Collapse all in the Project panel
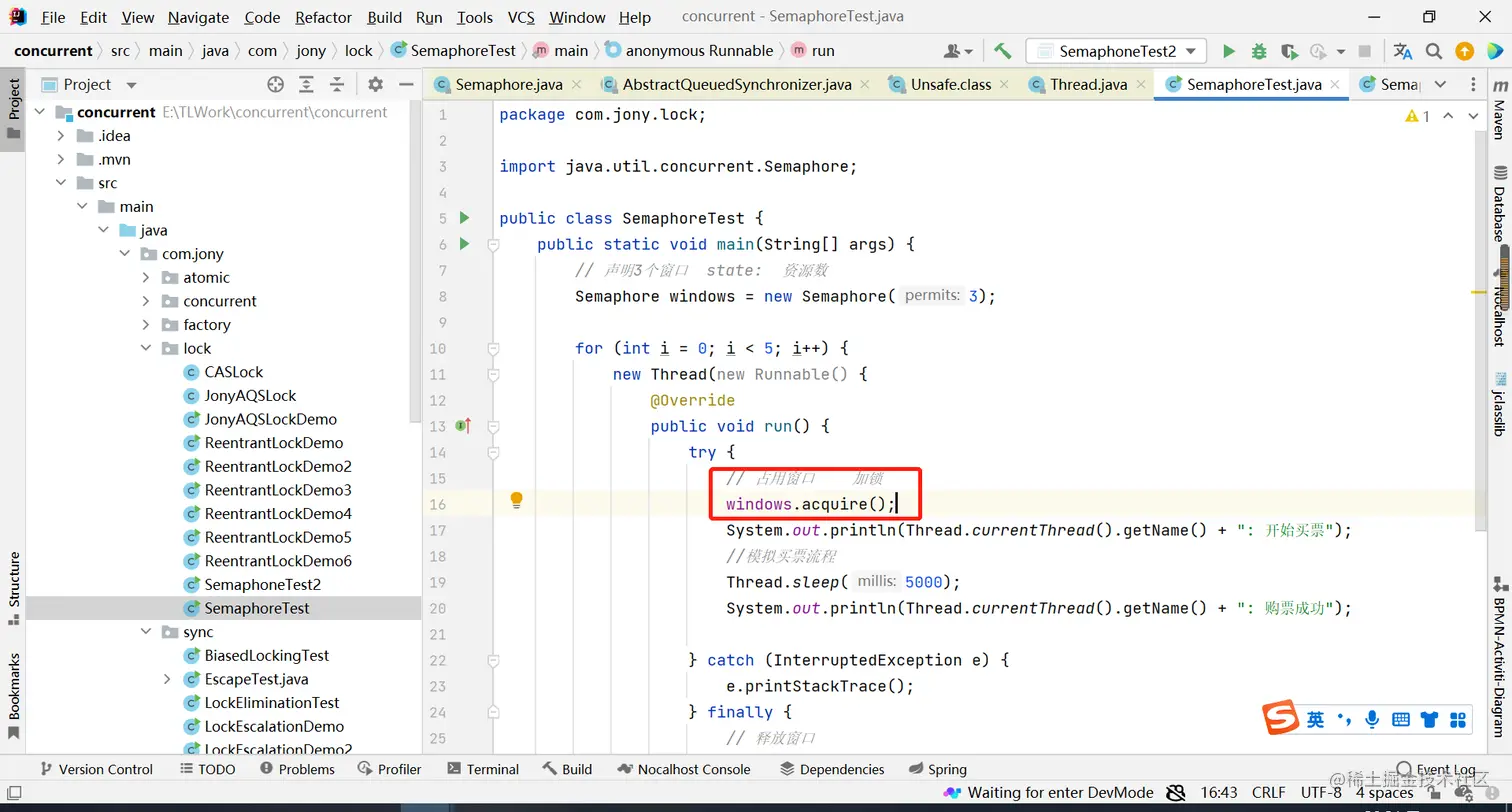 (x=337, y=85)
